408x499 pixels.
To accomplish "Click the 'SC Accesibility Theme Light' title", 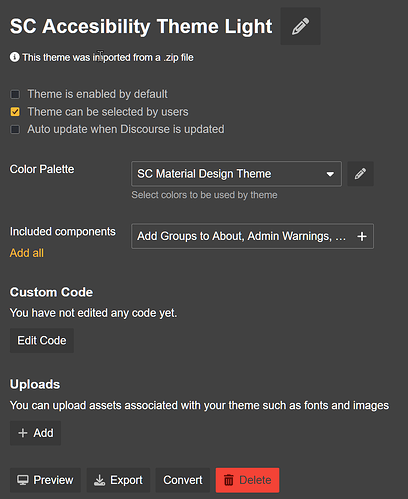I will pyautogui.click(x=141, y=26).
